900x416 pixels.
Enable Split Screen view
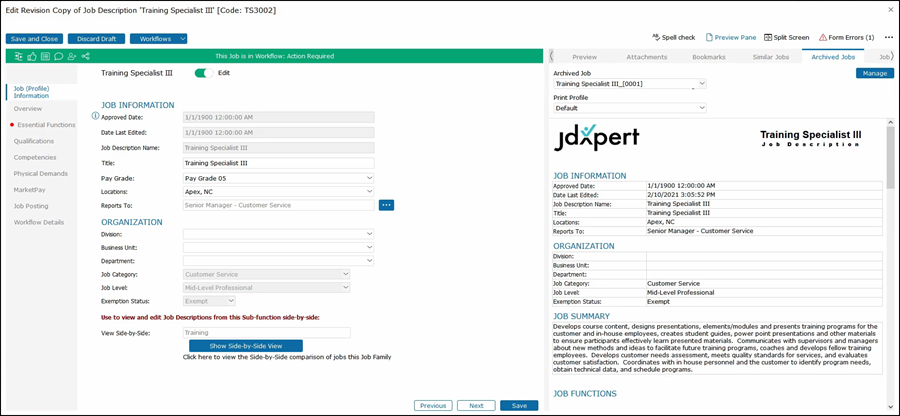[x=786, y=37]
